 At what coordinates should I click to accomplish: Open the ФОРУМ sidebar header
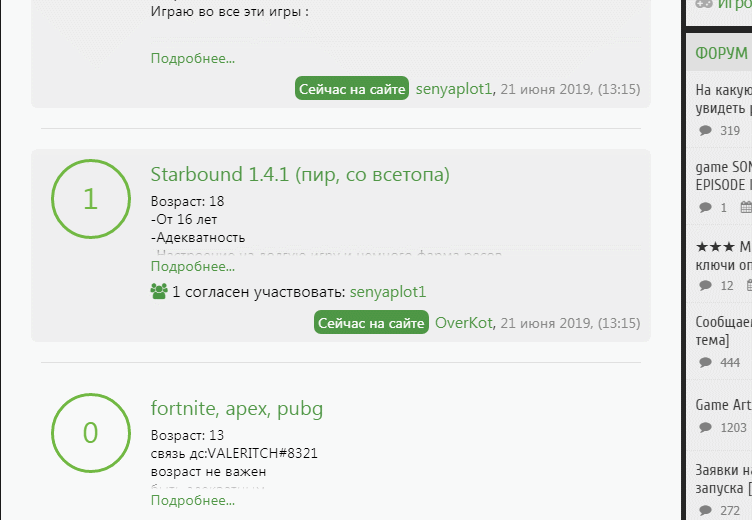(x=721, y=53)
